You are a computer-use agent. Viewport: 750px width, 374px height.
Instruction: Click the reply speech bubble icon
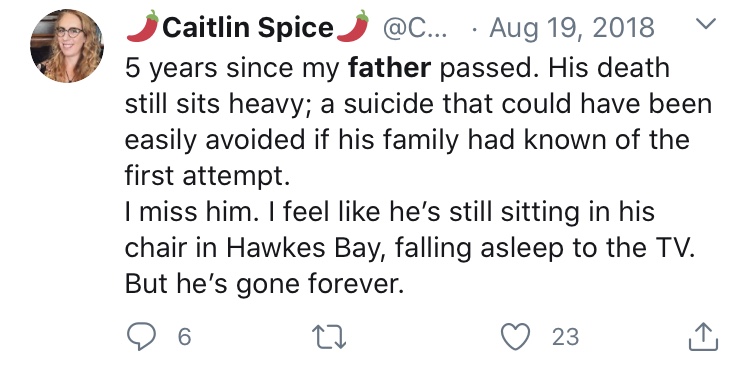coord(141,336)
